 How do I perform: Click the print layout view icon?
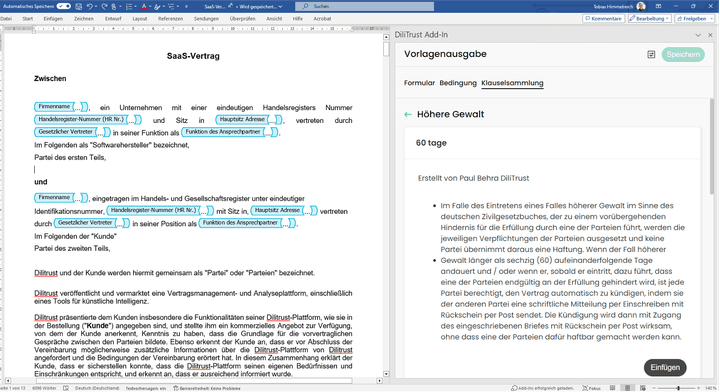pos(627,388)
